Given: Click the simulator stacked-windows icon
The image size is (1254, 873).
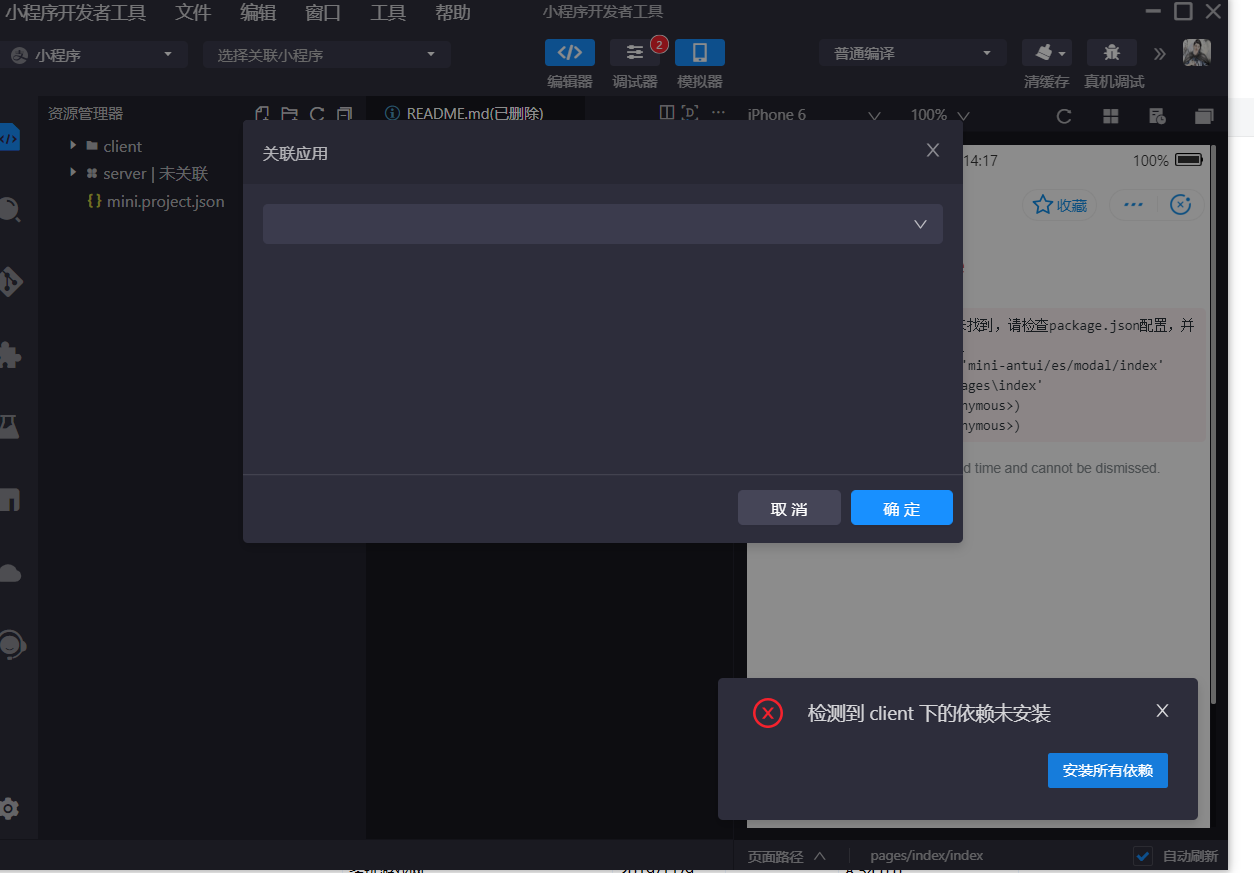Looking at the screenshot, I should pos(1204,116).
